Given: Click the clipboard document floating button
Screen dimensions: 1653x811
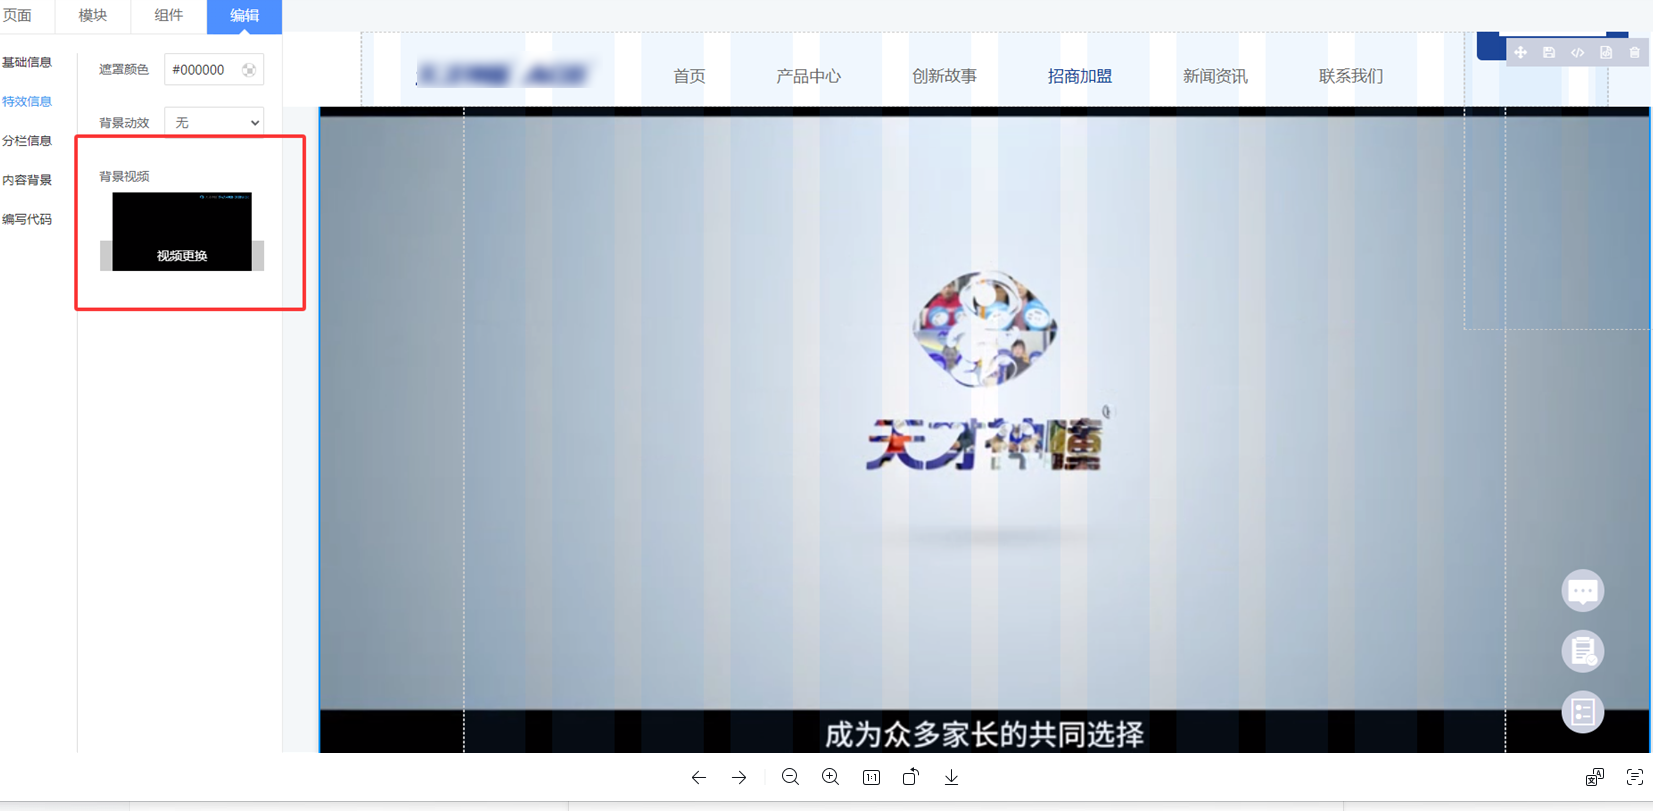Looking at the screenshot, I should pyautogui.click(x=1583, y=651).
